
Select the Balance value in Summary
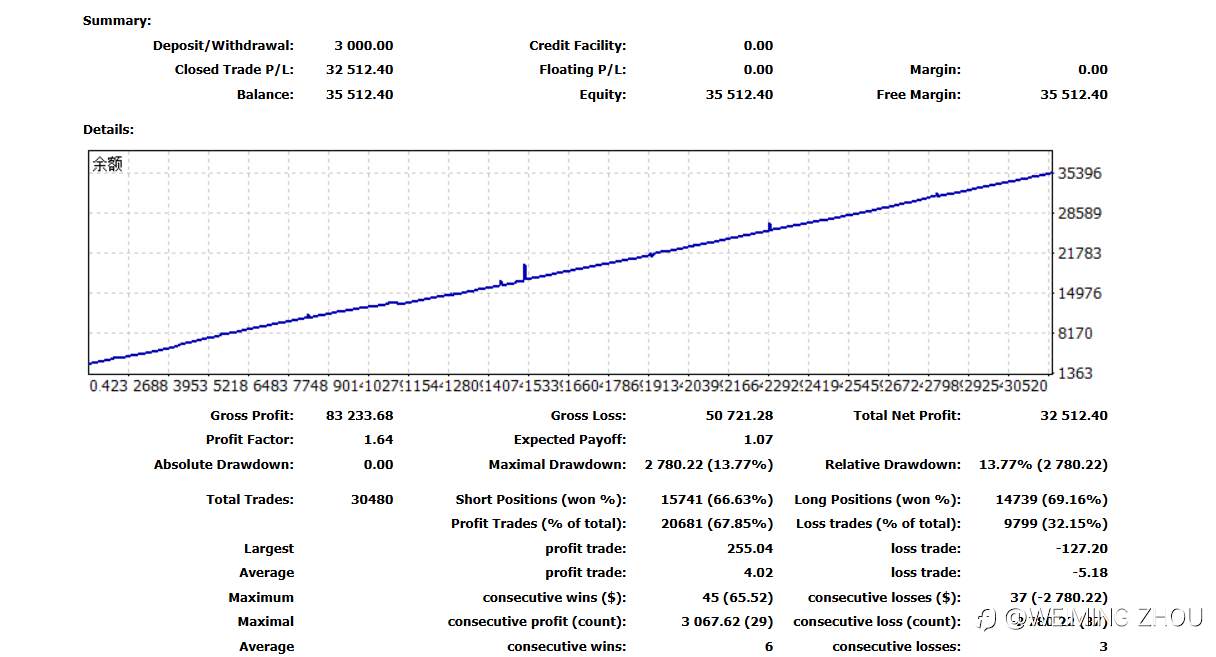point(360,94)
